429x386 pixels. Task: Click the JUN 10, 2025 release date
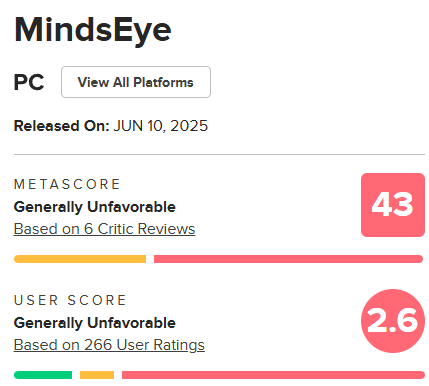tap(161, 126)
